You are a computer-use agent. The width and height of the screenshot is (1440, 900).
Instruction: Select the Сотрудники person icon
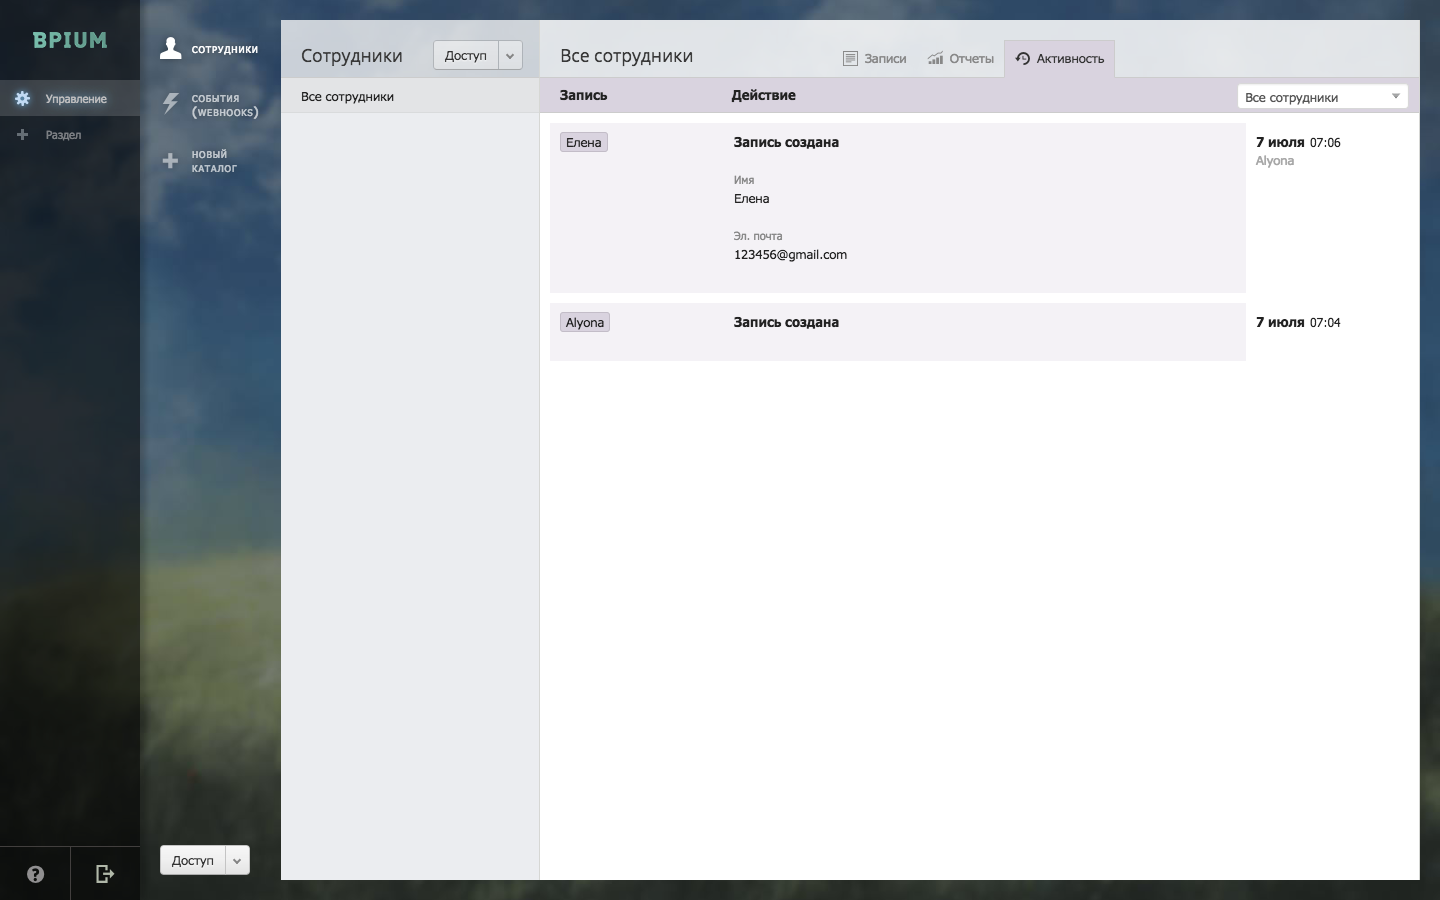[171, 48]
